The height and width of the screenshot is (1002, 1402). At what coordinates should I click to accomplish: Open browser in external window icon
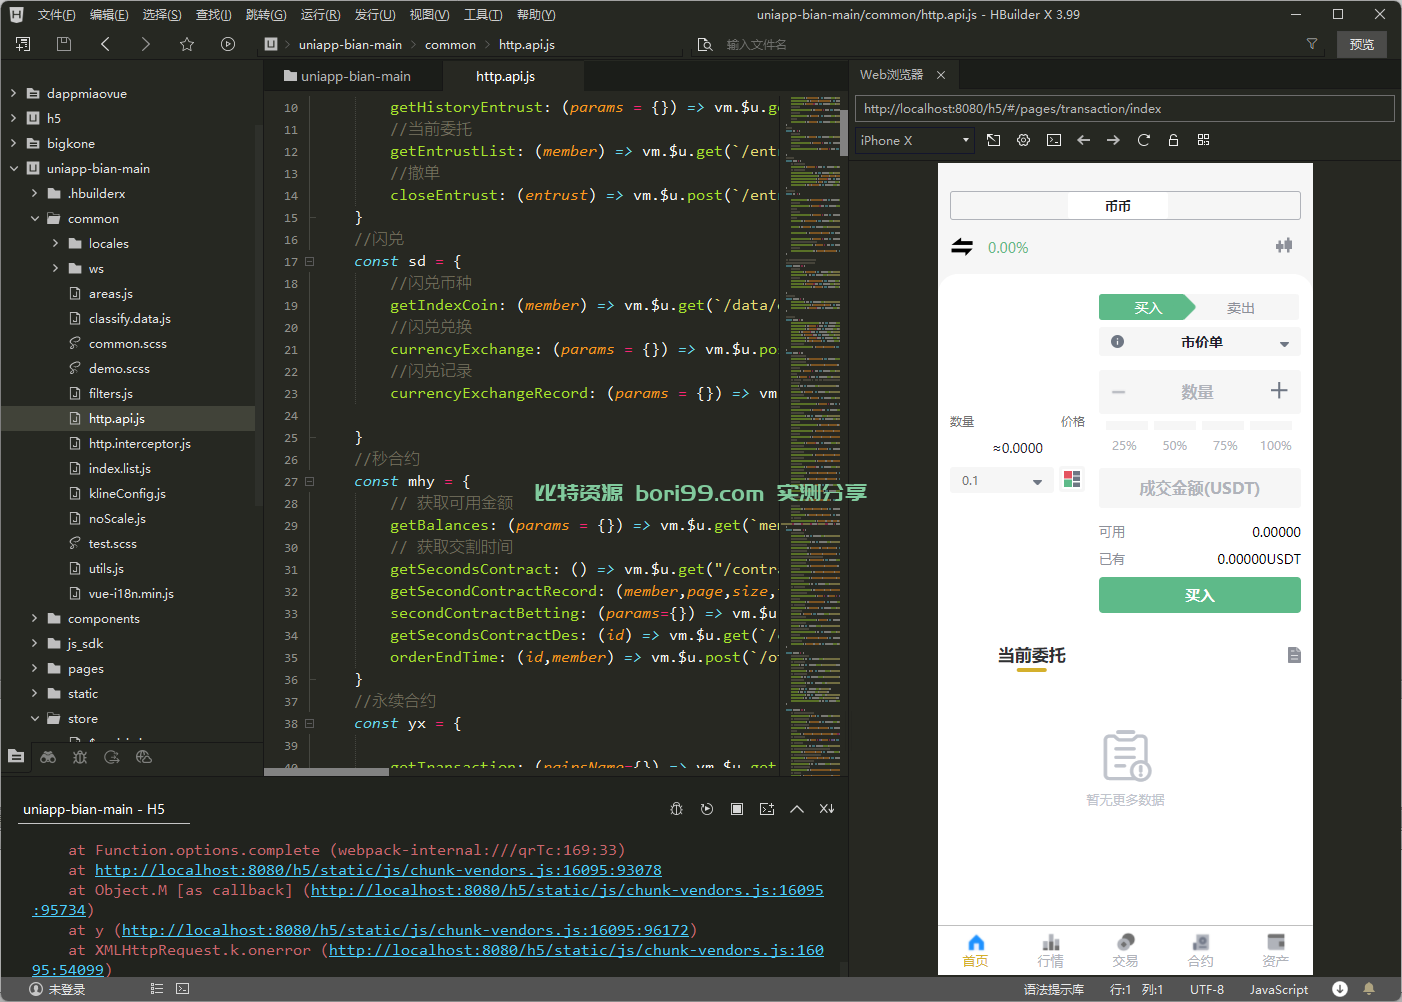coord(993,140)
